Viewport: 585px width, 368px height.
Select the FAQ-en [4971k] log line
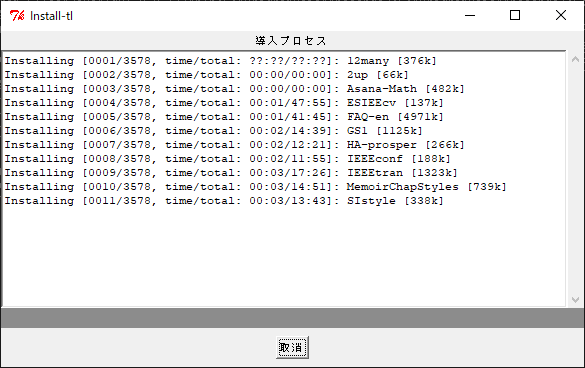coord(224,117)
